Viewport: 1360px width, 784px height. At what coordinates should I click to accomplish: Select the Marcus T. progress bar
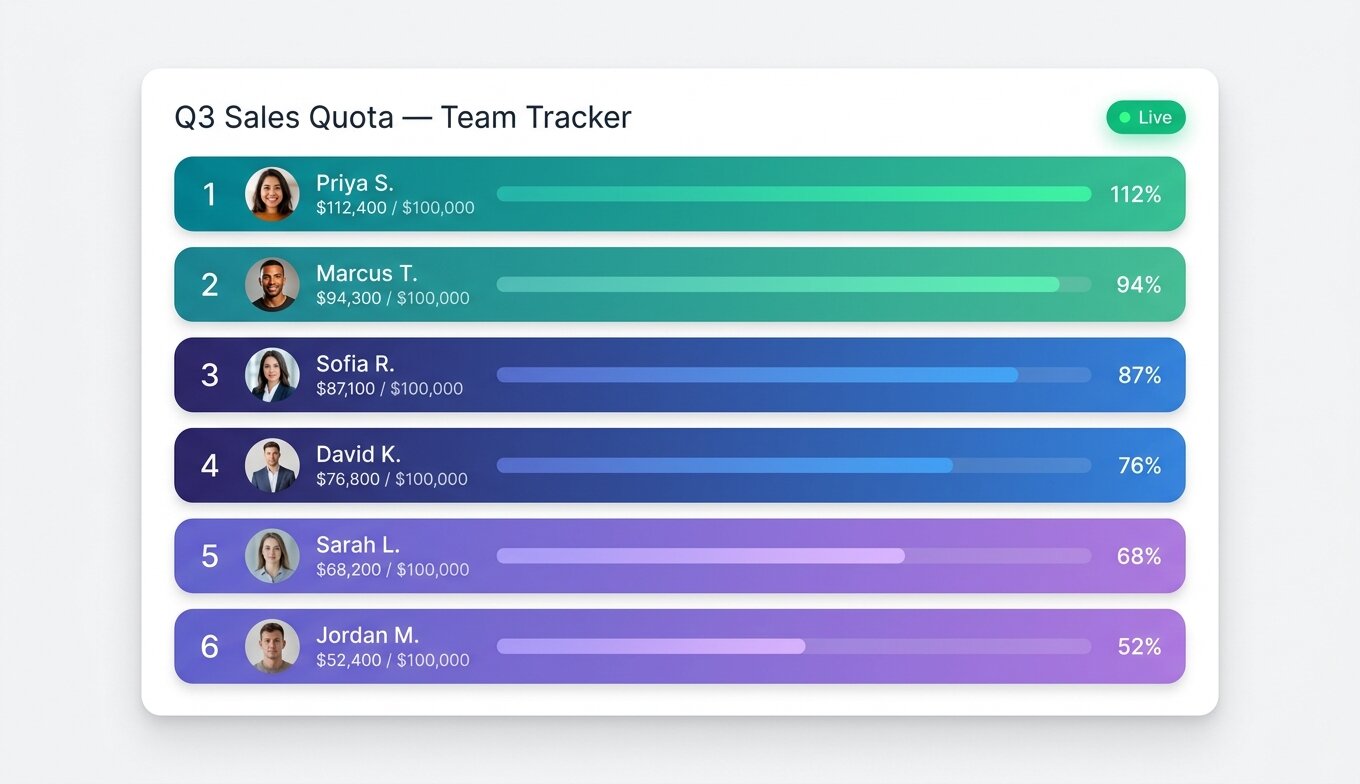tap(794, 285)
